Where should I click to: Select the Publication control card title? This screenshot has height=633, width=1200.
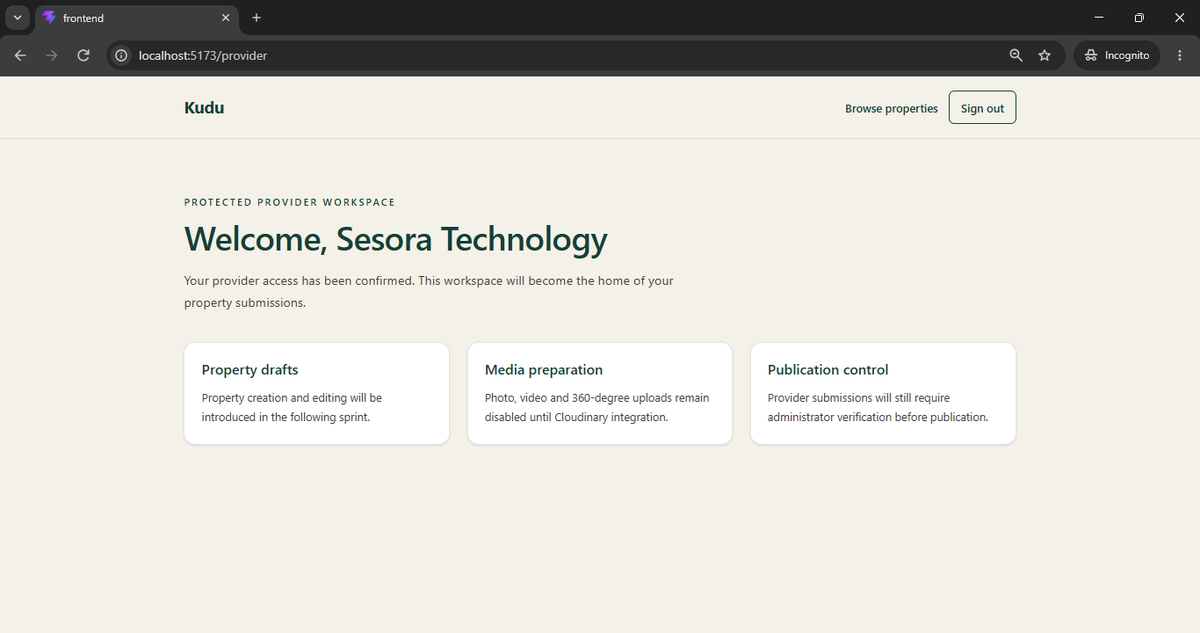coord(828,370)
